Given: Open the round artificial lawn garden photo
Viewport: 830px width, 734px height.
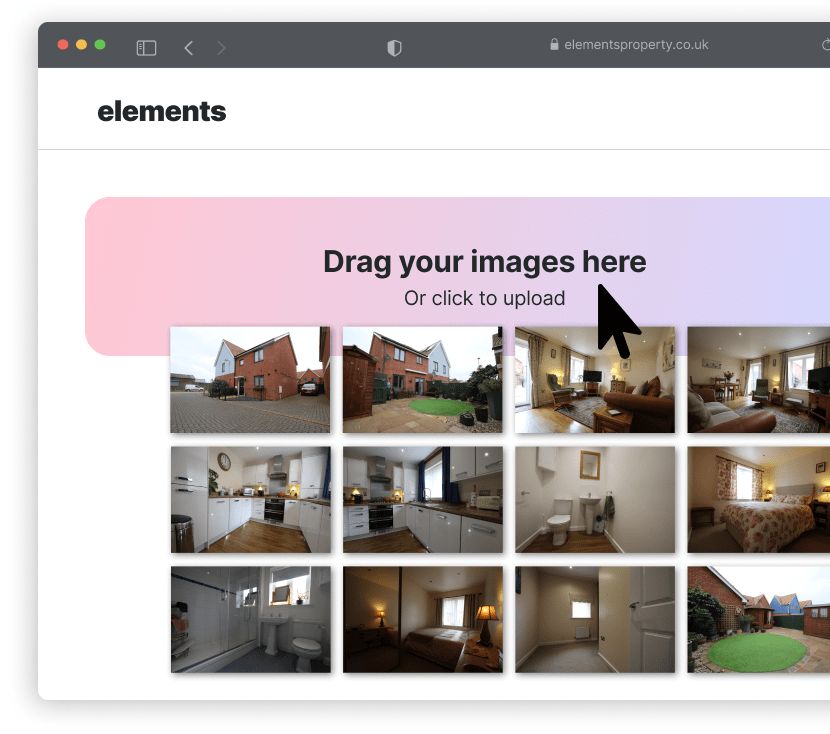Looking at the screenshot, I should (759, 620).
